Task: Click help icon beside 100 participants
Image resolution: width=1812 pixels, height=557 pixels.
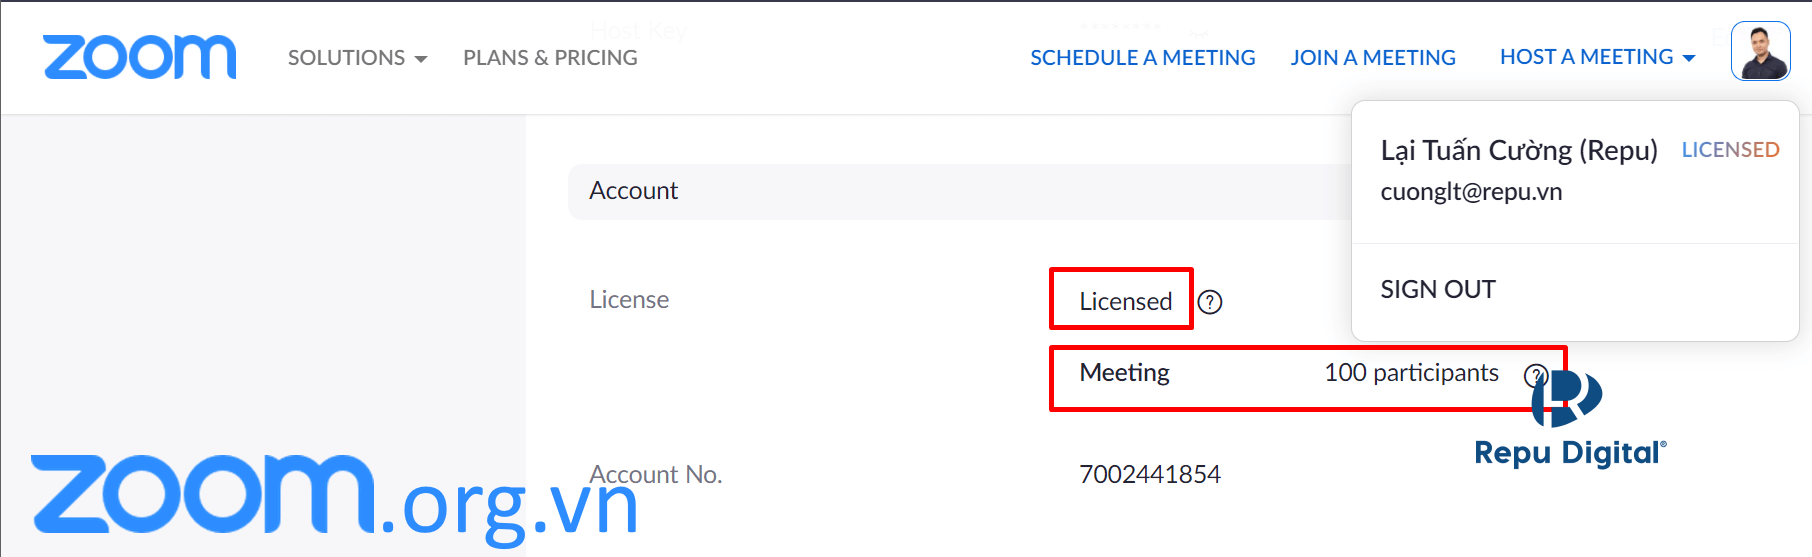Action: (1536, 376)
